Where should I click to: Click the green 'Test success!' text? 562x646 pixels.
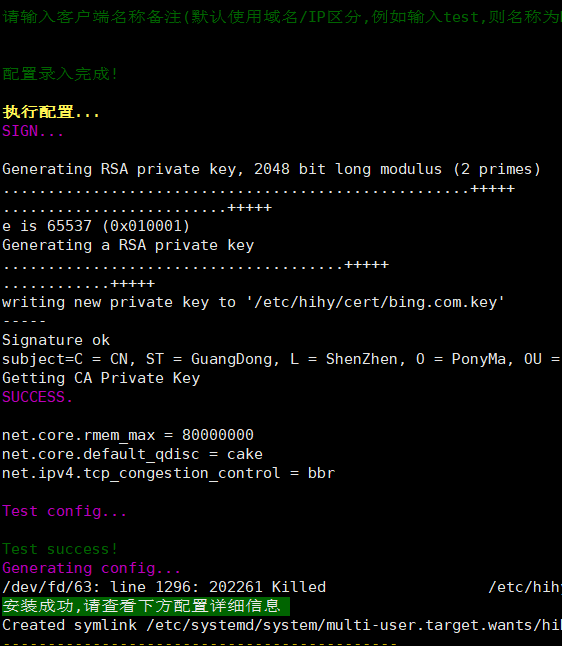60,549
